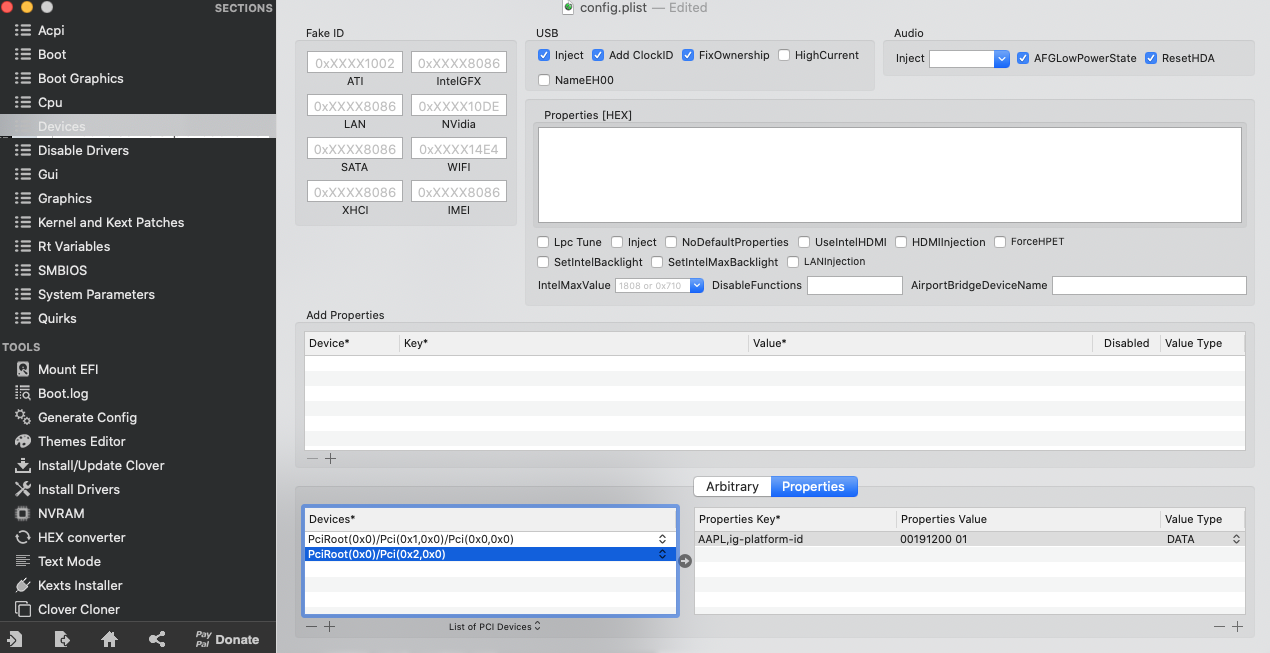Remove selected device from Devices list
1270x653 pixels.
click(311, 626)
